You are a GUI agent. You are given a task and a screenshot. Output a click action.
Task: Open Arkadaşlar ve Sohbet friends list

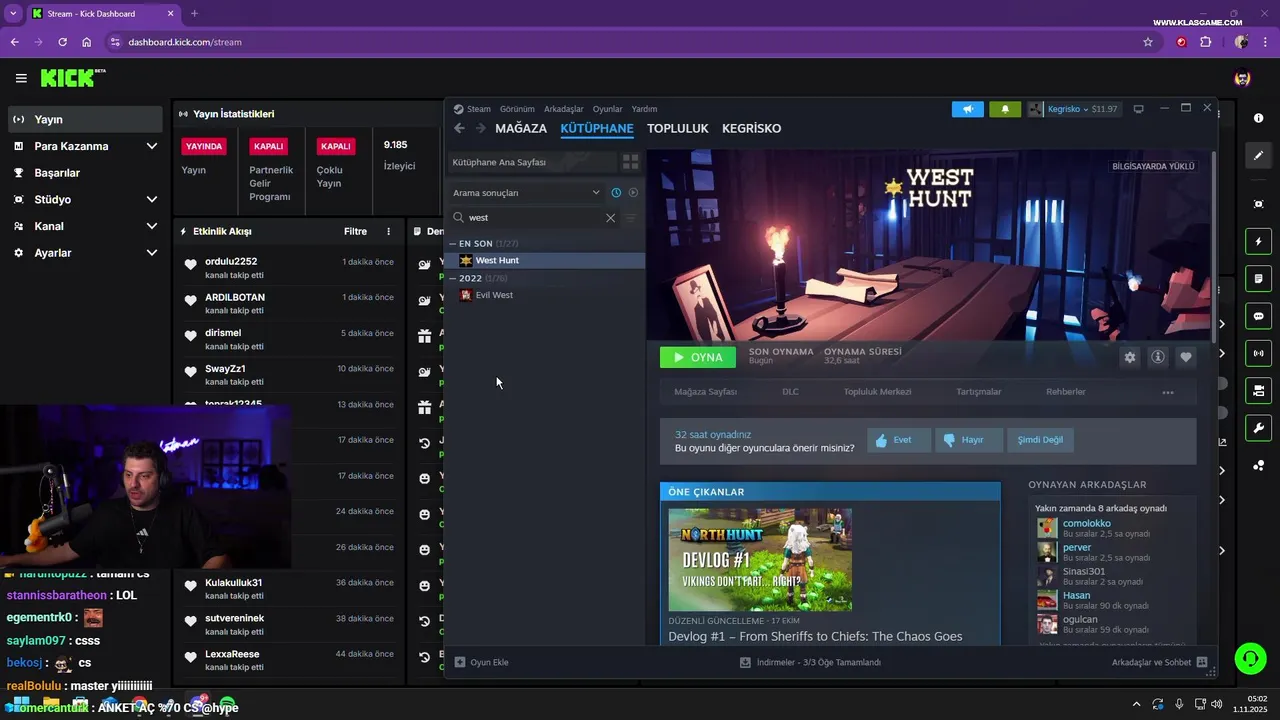point(1160,662)
